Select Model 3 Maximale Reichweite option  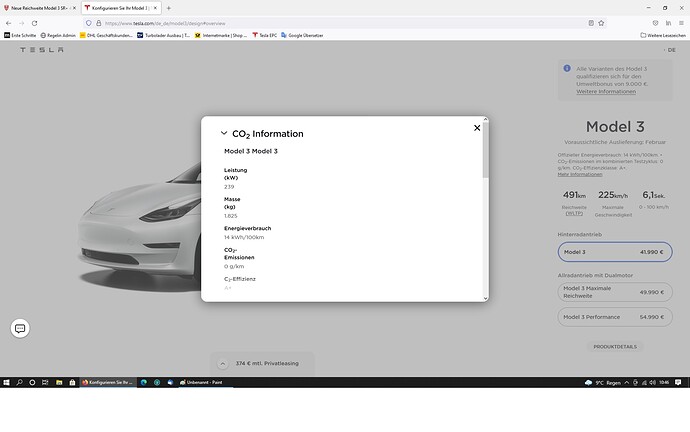click(615, 292)
